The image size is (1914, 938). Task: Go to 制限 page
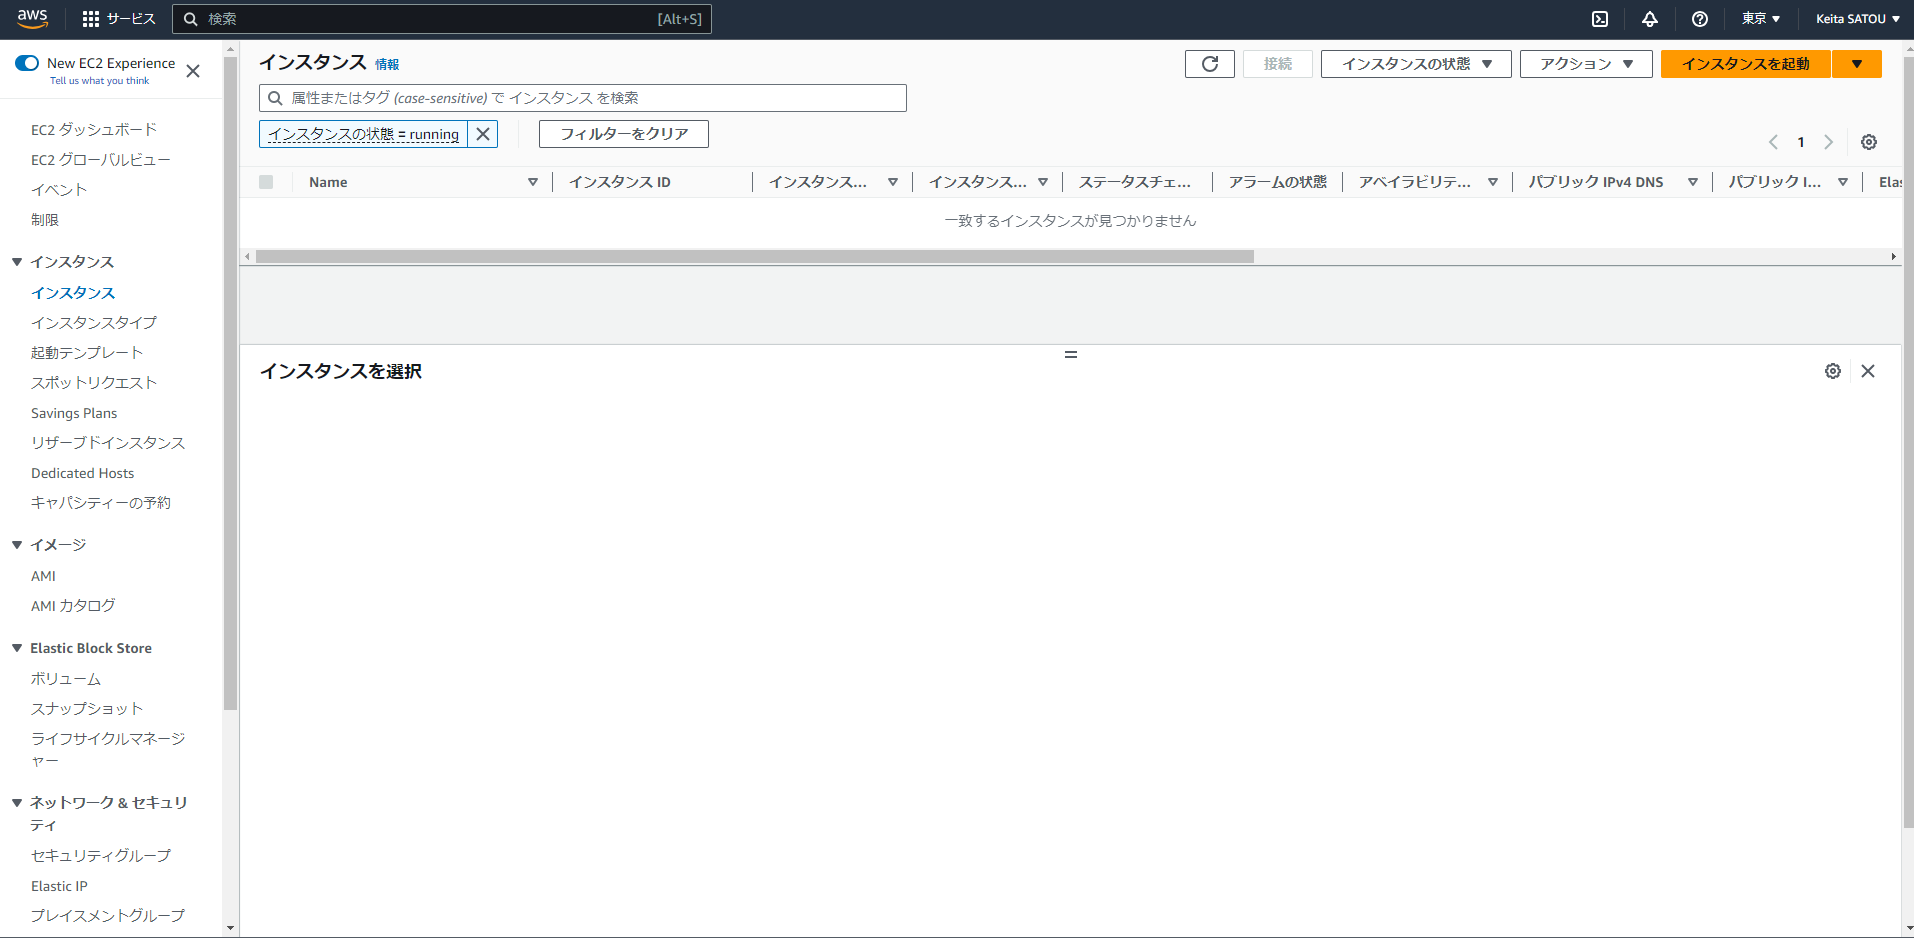pos(45,220)
